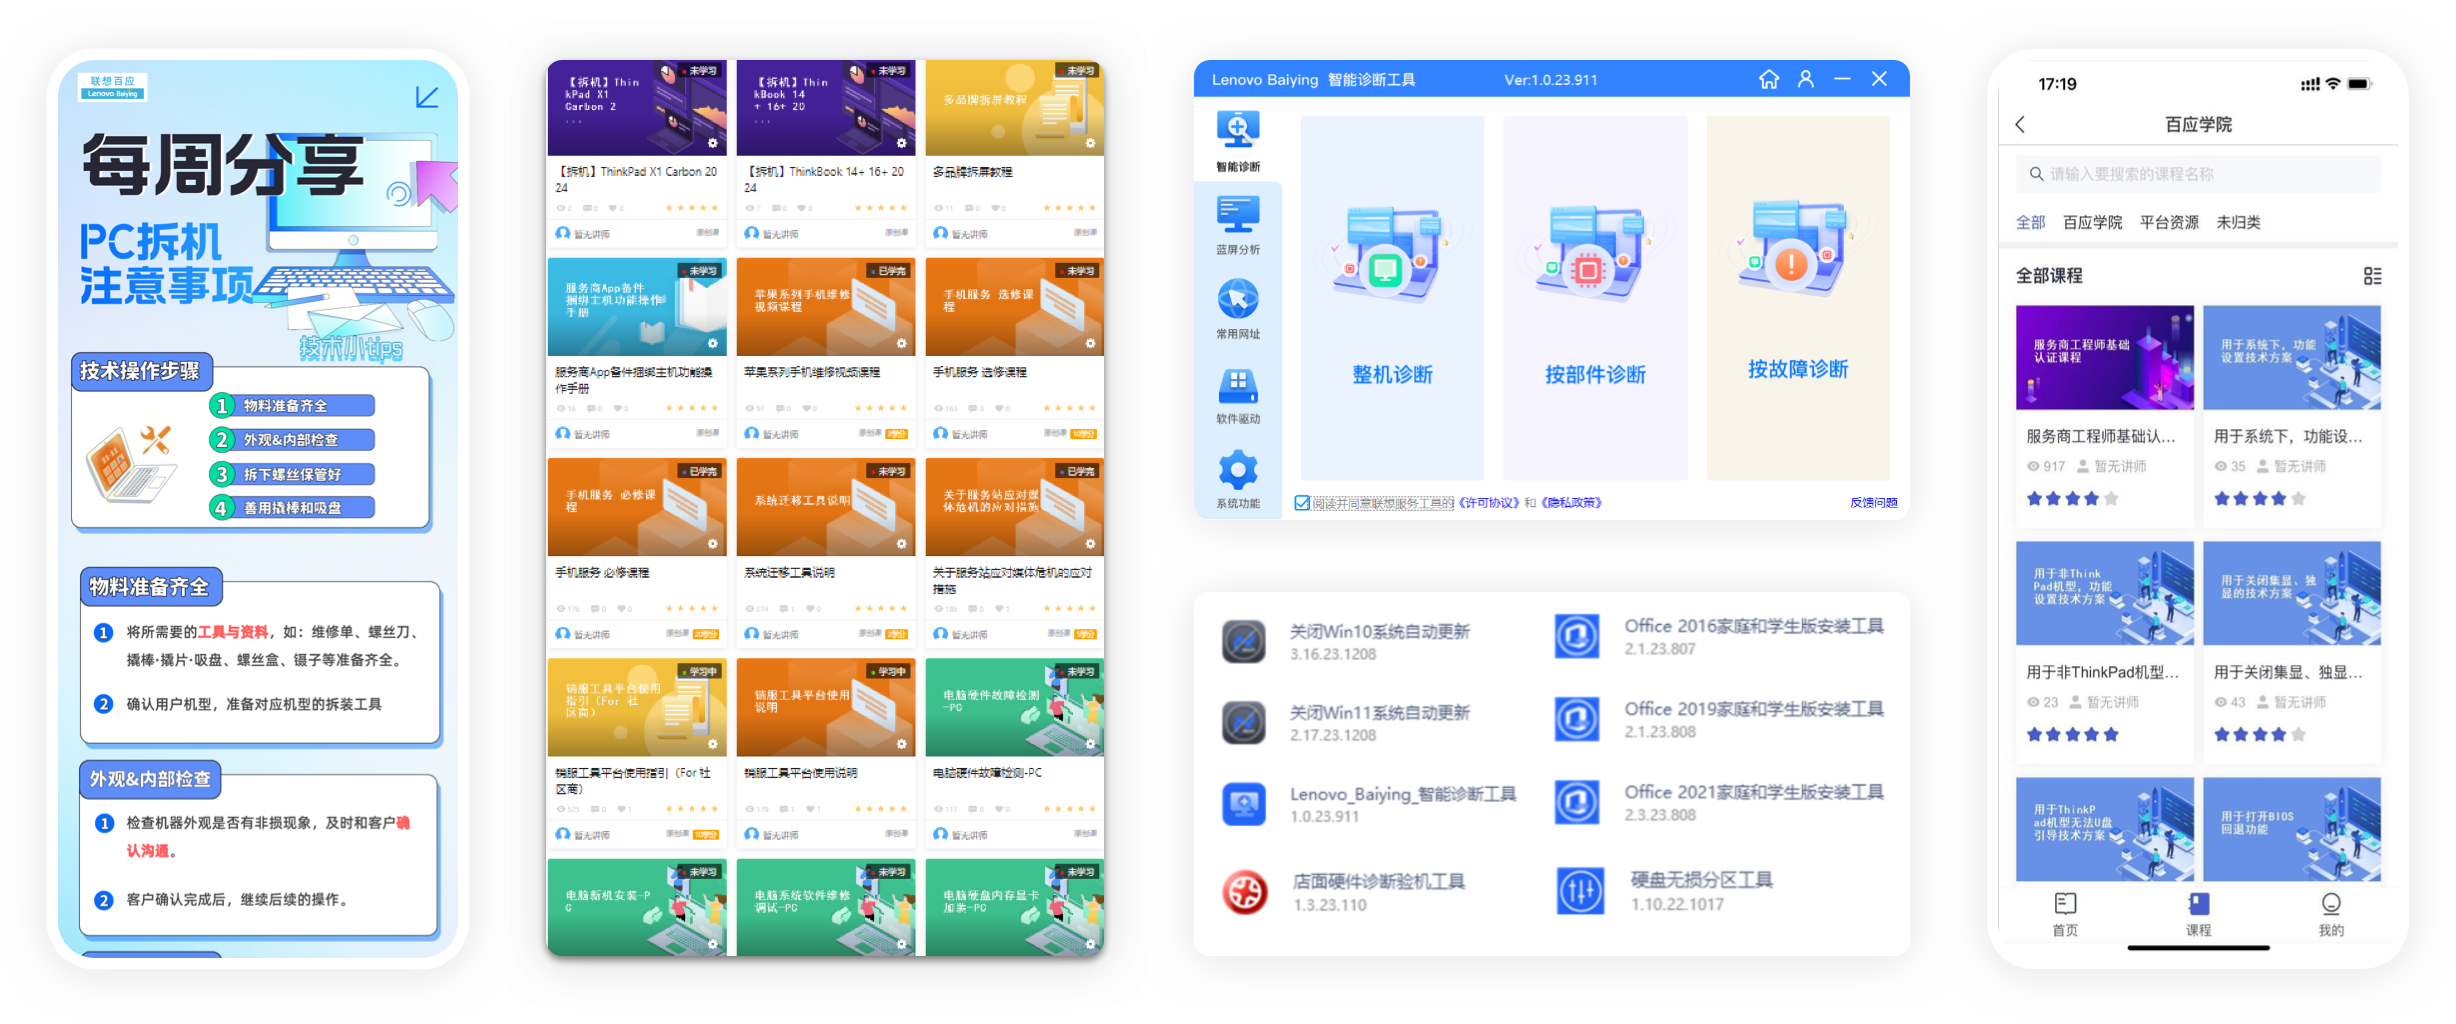Open the 硬盘无损分区工具 icon

click(1581, 891)
